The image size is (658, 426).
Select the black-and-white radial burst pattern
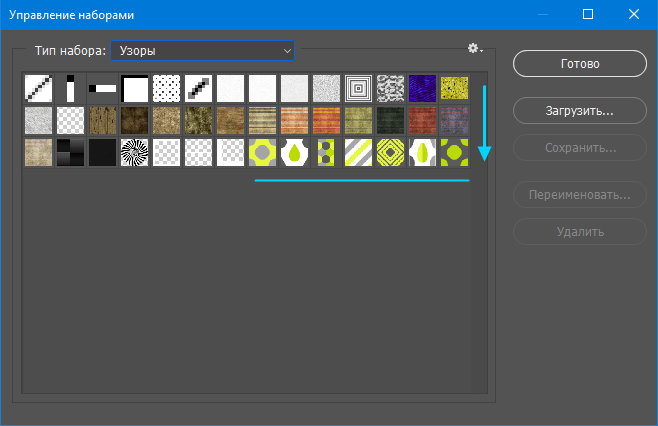tap(135, 152)
